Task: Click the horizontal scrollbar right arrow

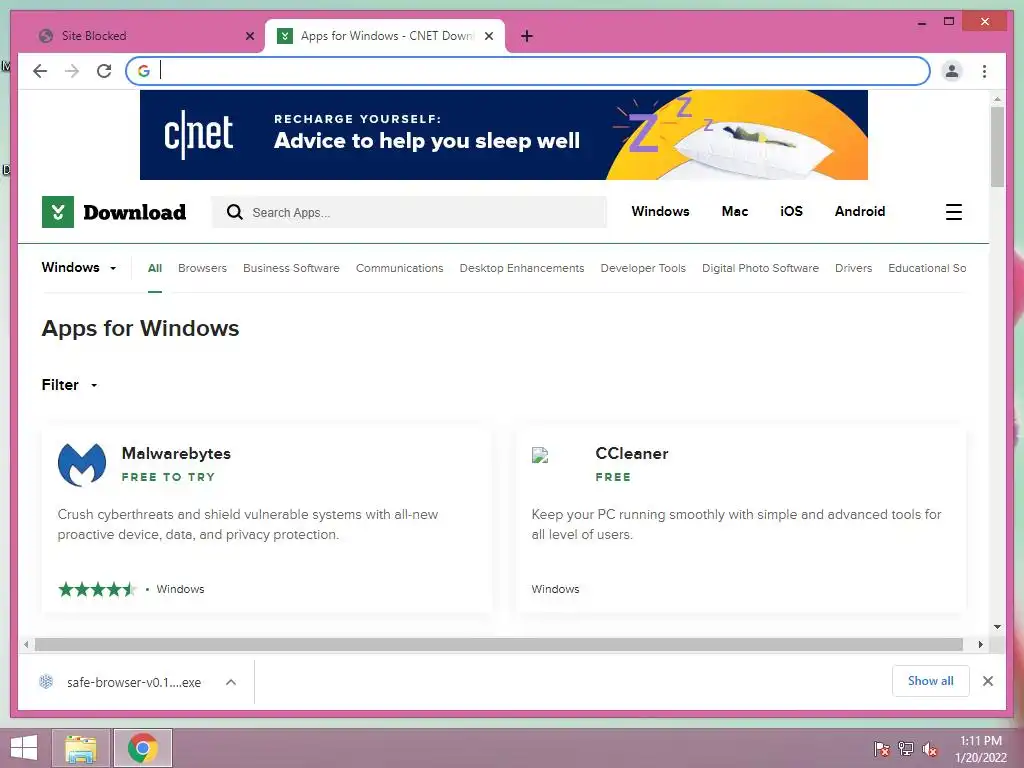Action: (x=980, y=645)
